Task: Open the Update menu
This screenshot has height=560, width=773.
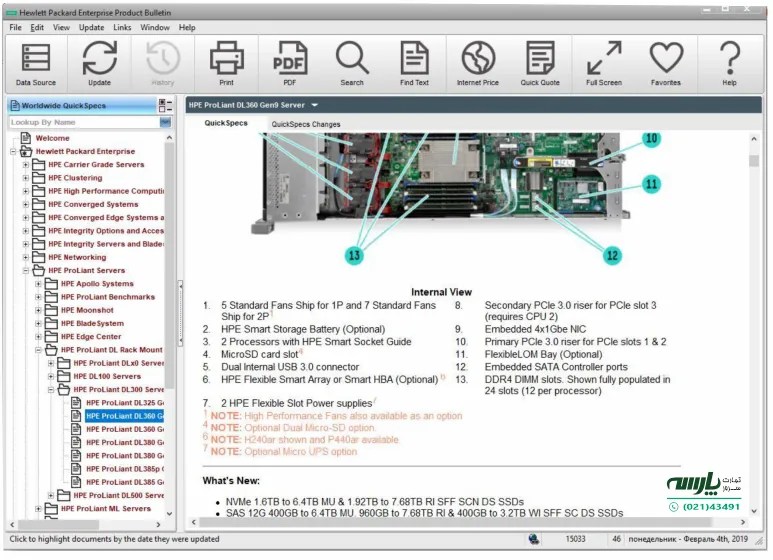Action: pos(91,28)
